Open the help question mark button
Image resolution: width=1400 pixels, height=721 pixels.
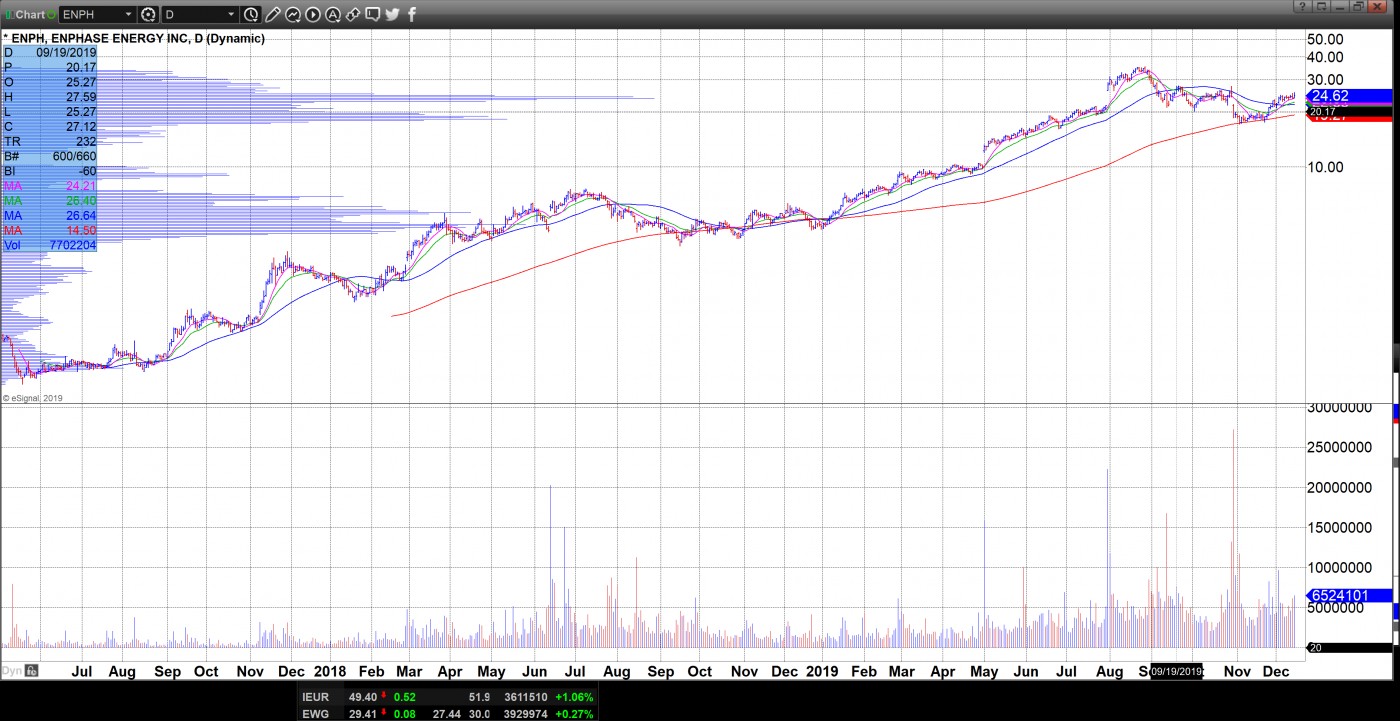[1303, 6]
